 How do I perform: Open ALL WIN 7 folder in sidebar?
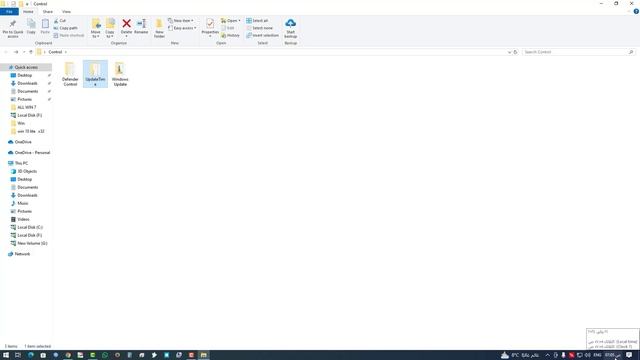pyautogui.click(x=27, y=107)
